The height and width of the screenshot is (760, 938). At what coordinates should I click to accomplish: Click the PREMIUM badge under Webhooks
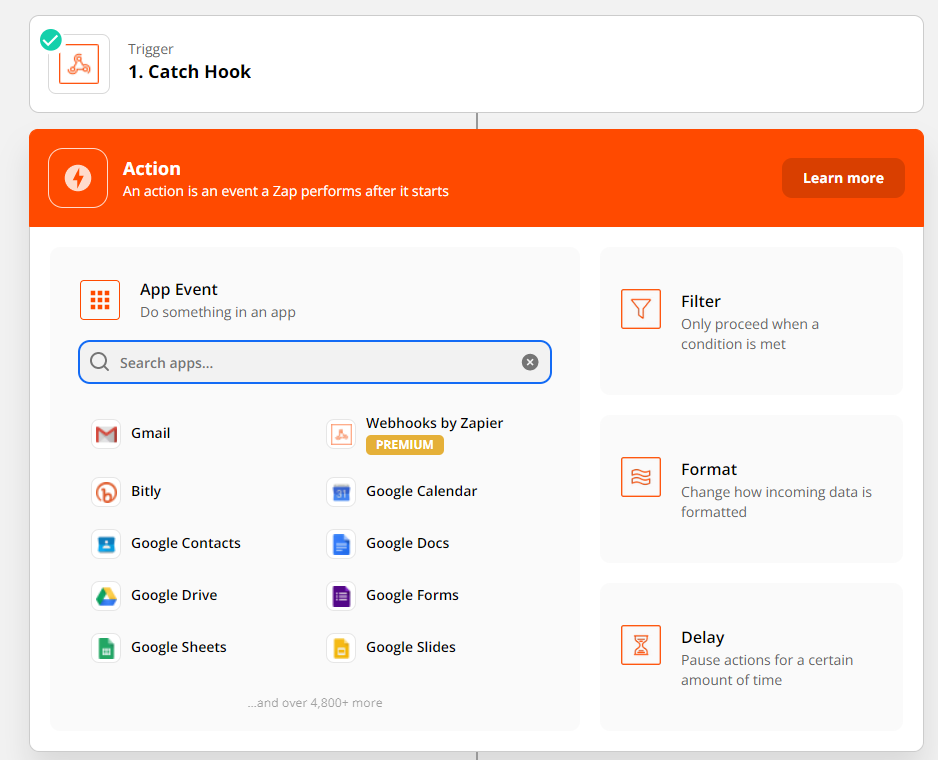coord(404,445)
